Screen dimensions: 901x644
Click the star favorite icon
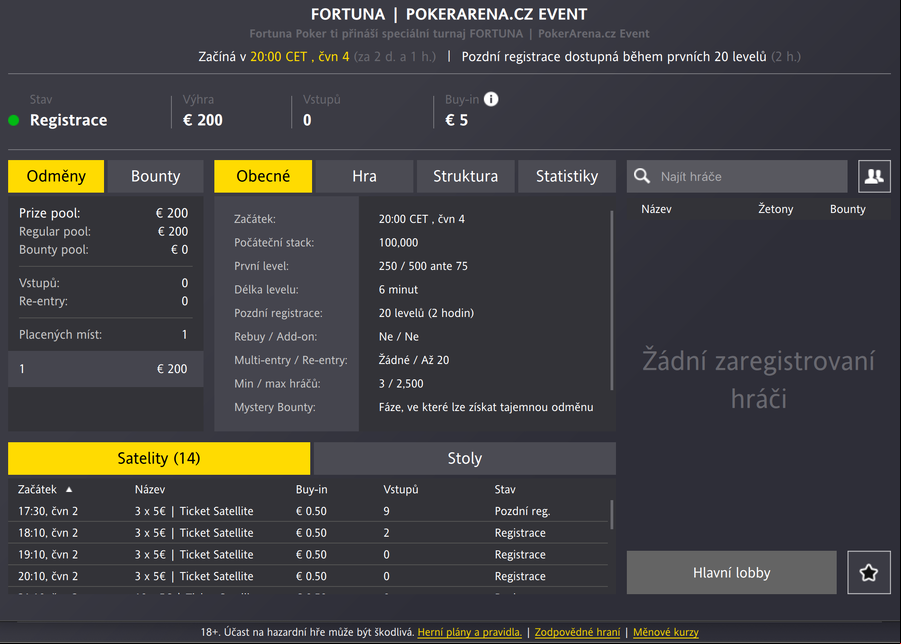coord(868,572)
